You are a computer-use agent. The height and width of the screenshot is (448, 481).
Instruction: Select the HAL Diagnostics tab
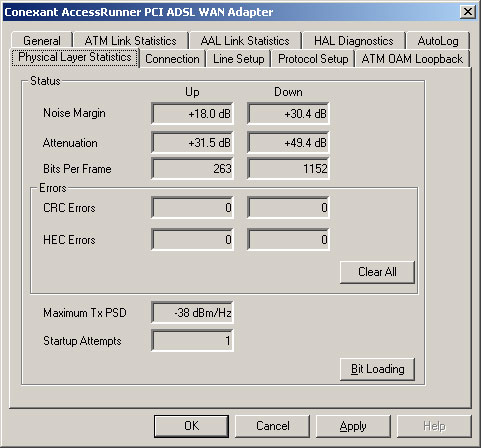tap(354, 40)
